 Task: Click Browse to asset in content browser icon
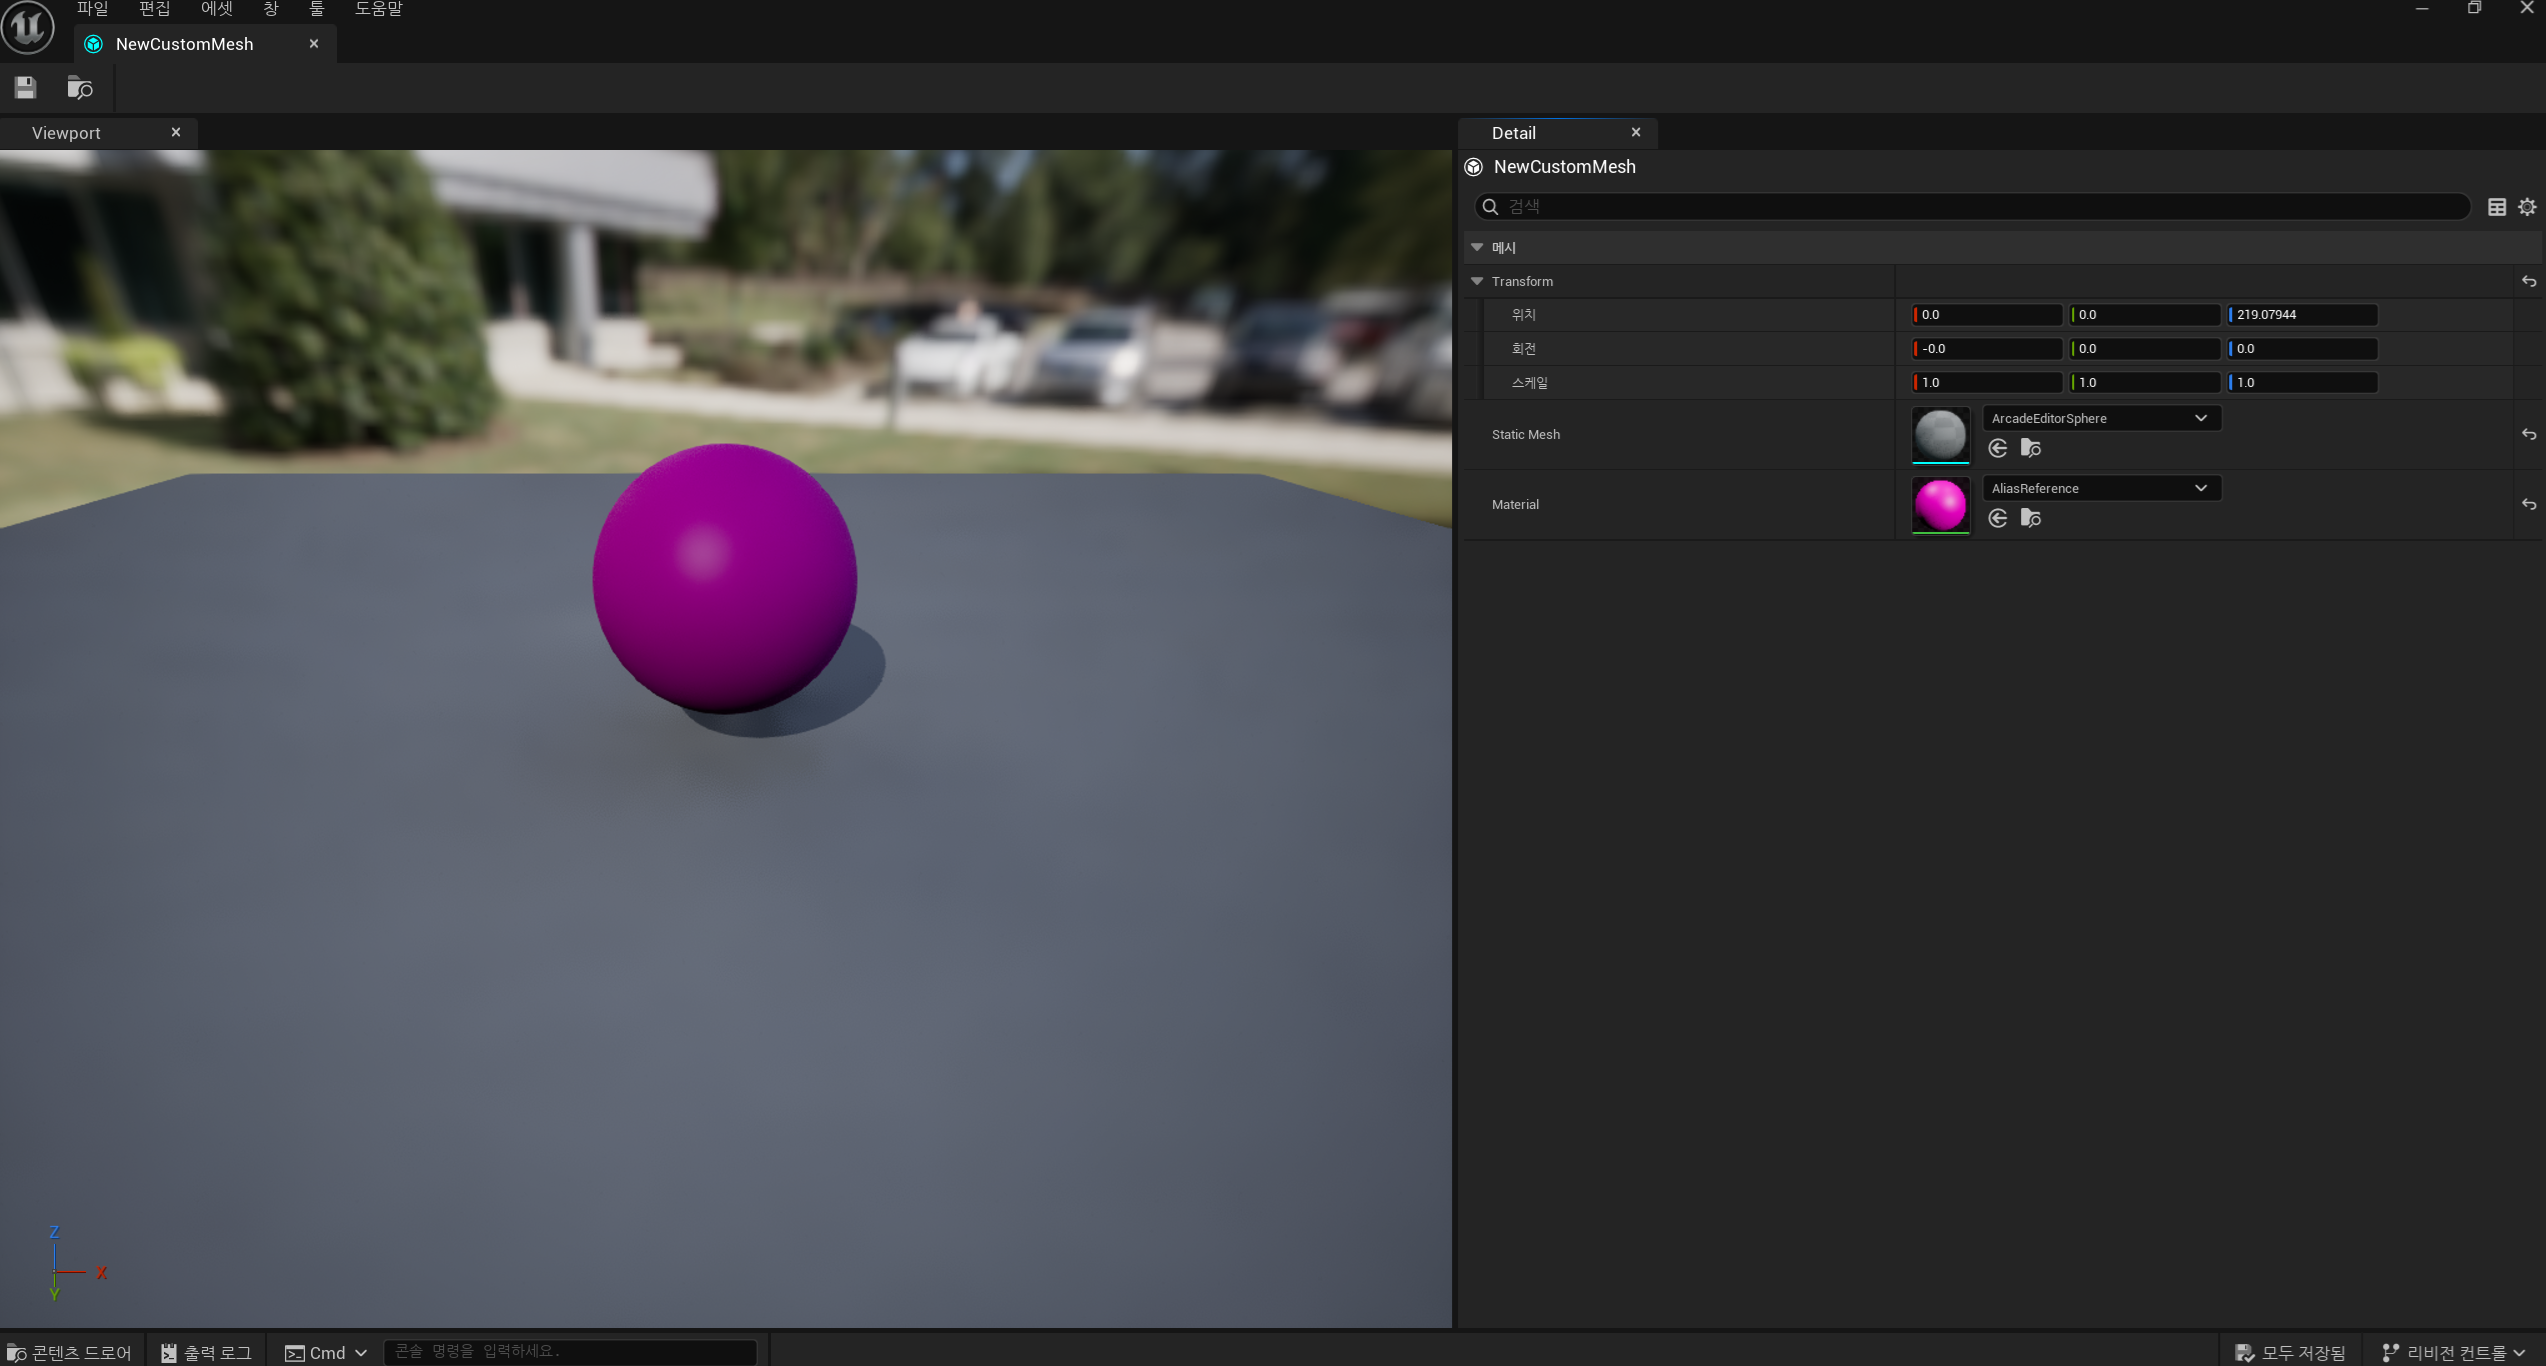80,88
